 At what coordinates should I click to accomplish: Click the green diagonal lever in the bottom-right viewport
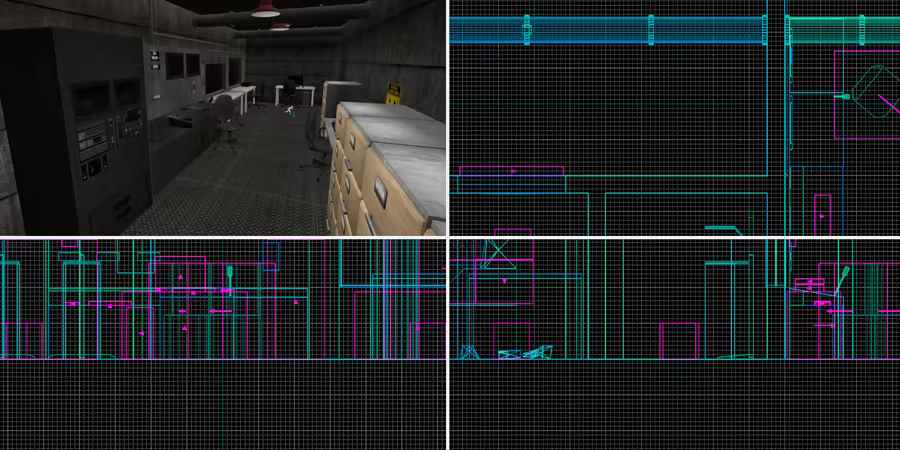click(x=844, y=279)
